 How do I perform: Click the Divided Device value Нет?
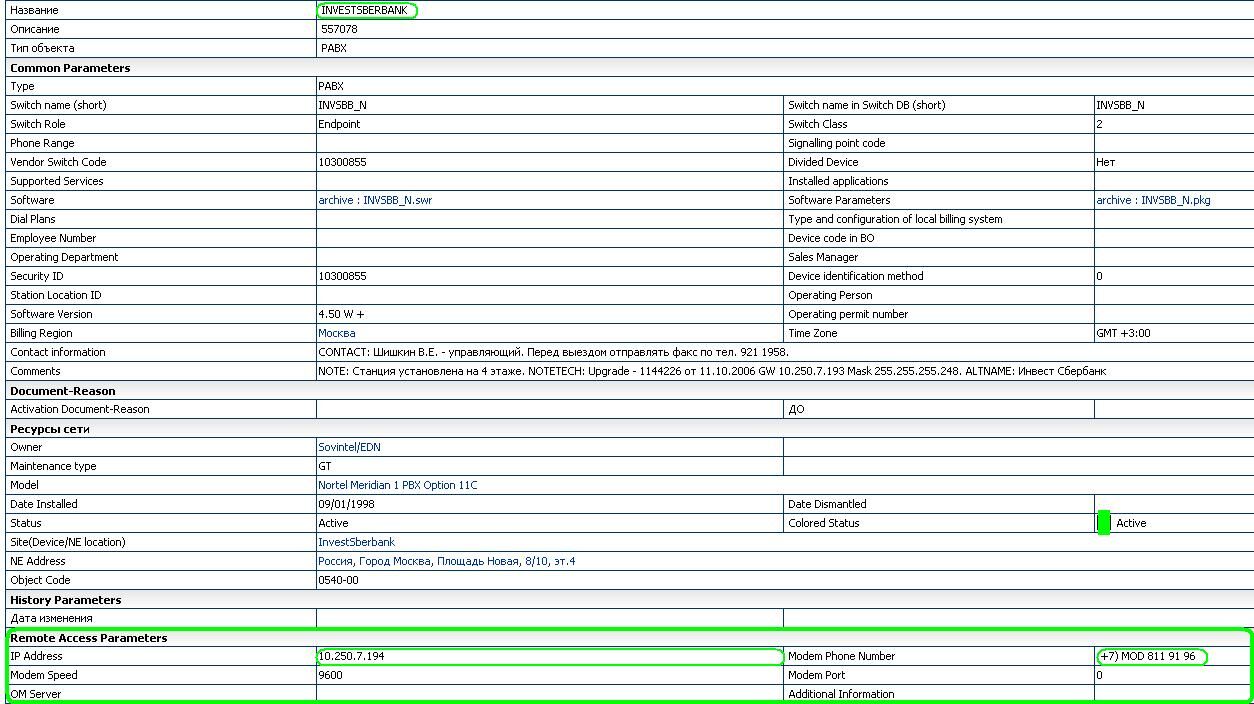1105,162
